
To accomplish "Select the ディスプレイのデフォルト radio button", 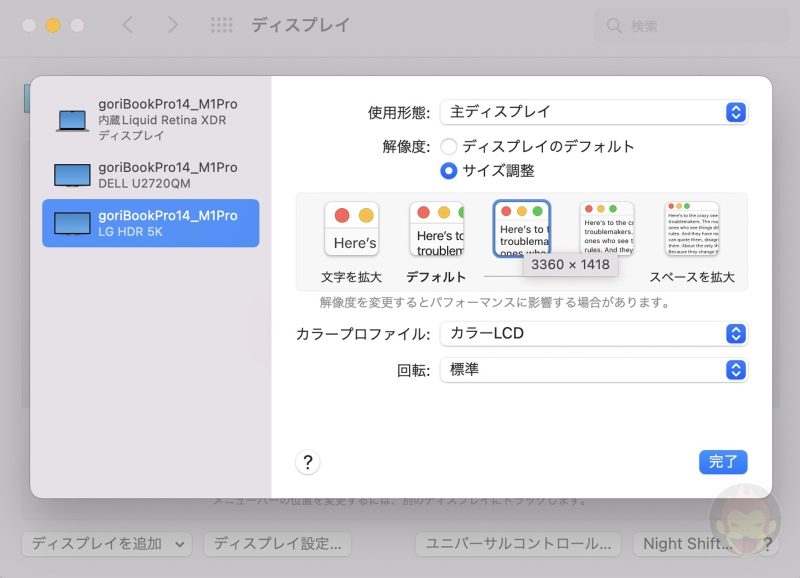I will (x=449, y=147).
